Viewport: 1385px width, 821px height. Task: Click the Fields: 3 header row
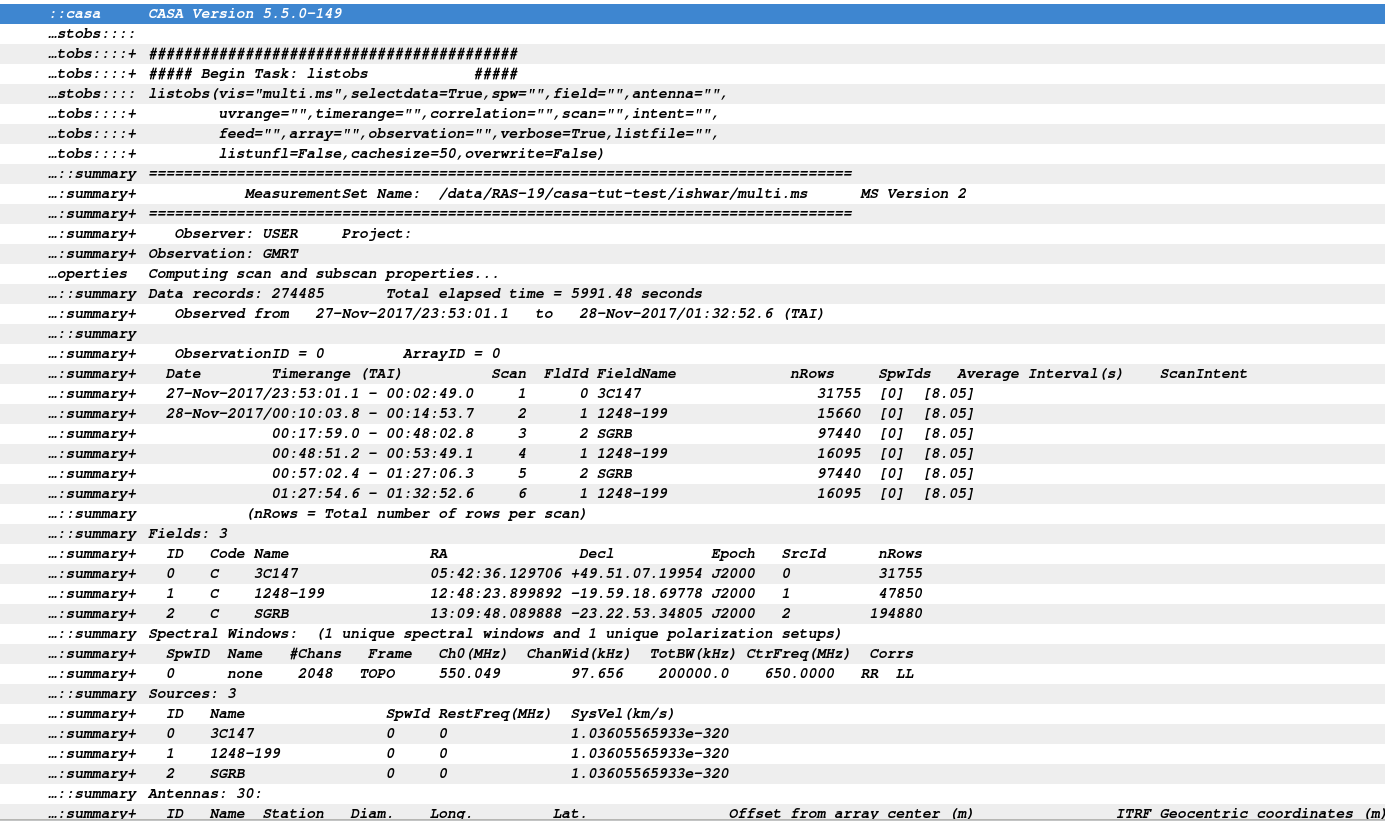[x=692, y=534]
